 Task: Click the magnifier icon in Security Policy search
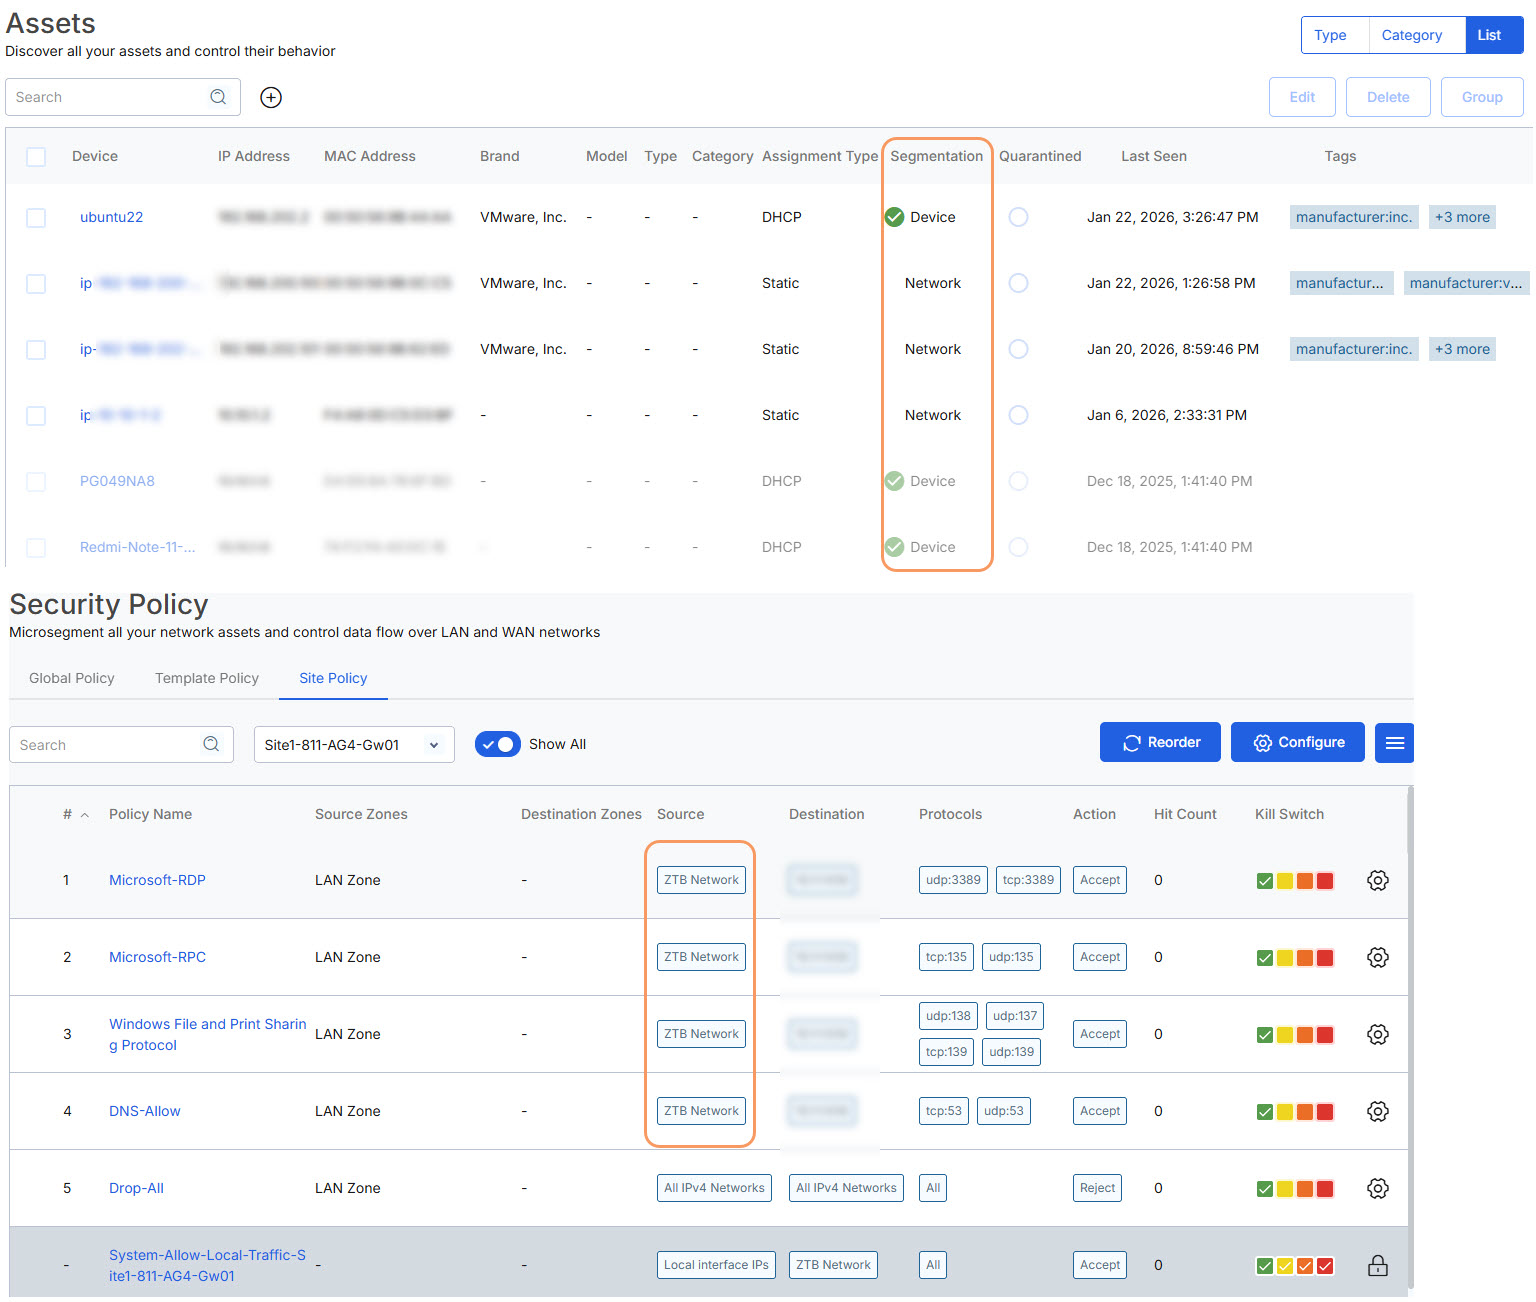(x=211, y=744)
